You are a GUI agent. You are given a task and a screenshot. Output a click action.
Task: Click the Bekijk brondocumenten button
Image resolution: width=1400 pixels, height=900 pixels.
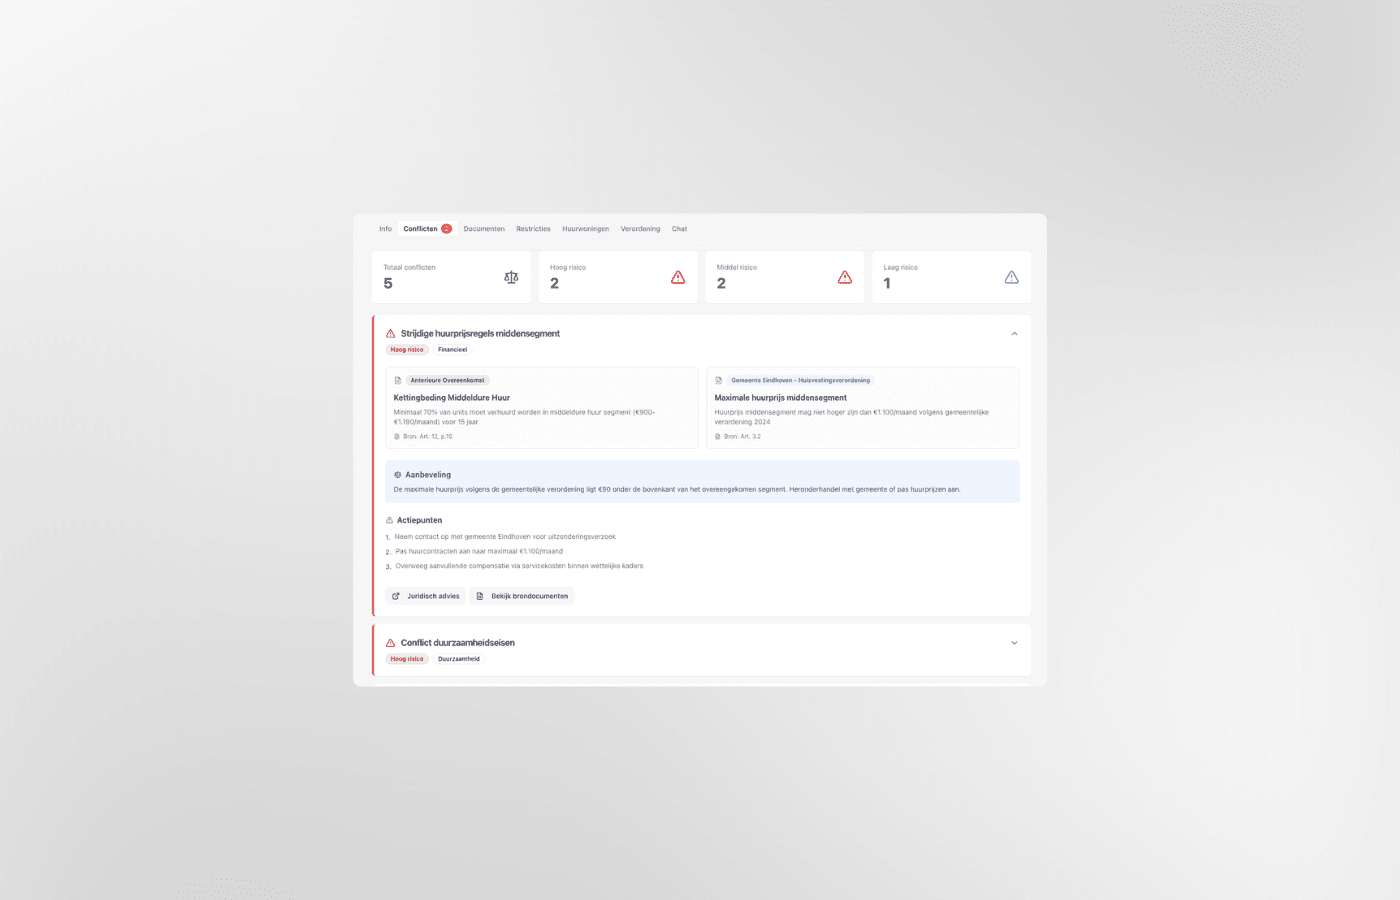[x=522, y=596]
